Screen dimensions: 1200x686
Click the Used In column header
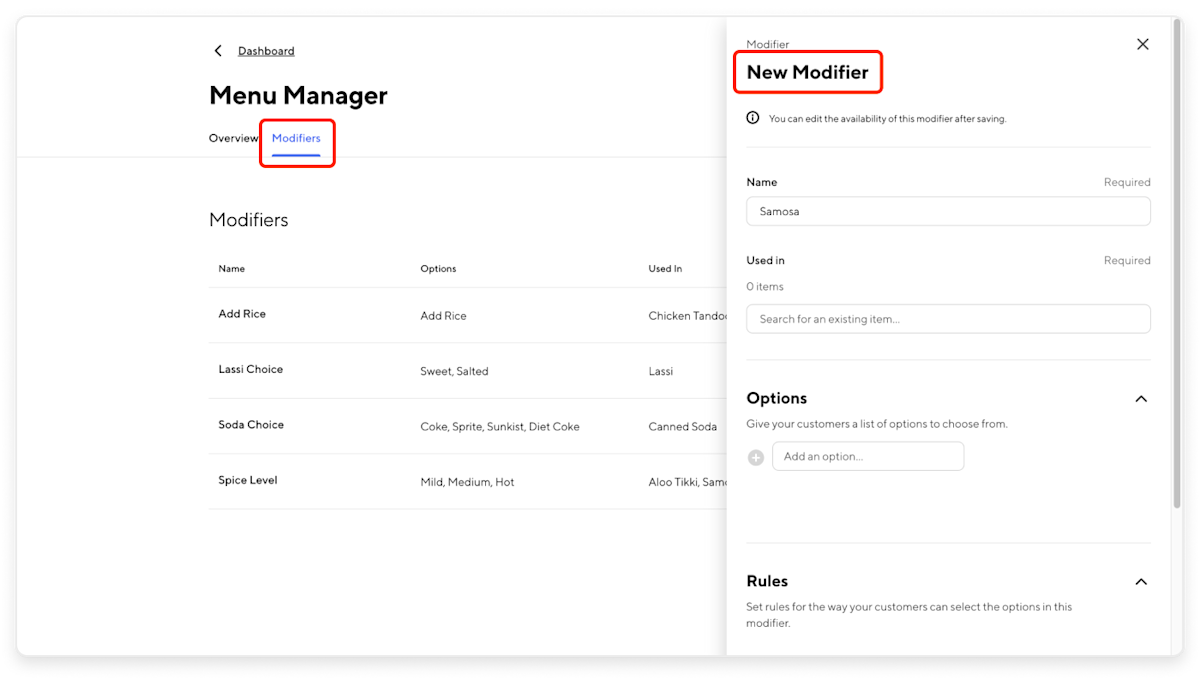click(x=665, y=269)
